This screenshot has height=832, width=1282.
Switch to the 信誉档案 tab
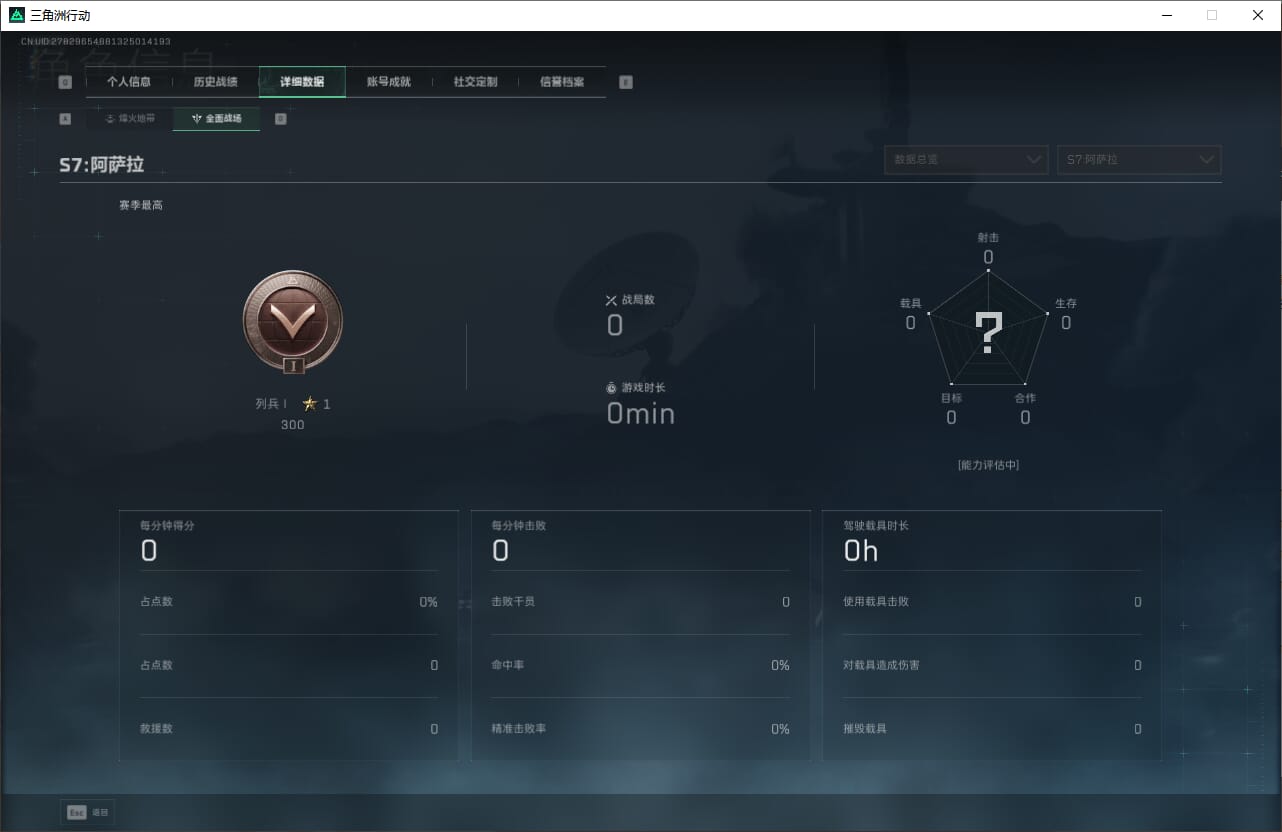(562, 82)
